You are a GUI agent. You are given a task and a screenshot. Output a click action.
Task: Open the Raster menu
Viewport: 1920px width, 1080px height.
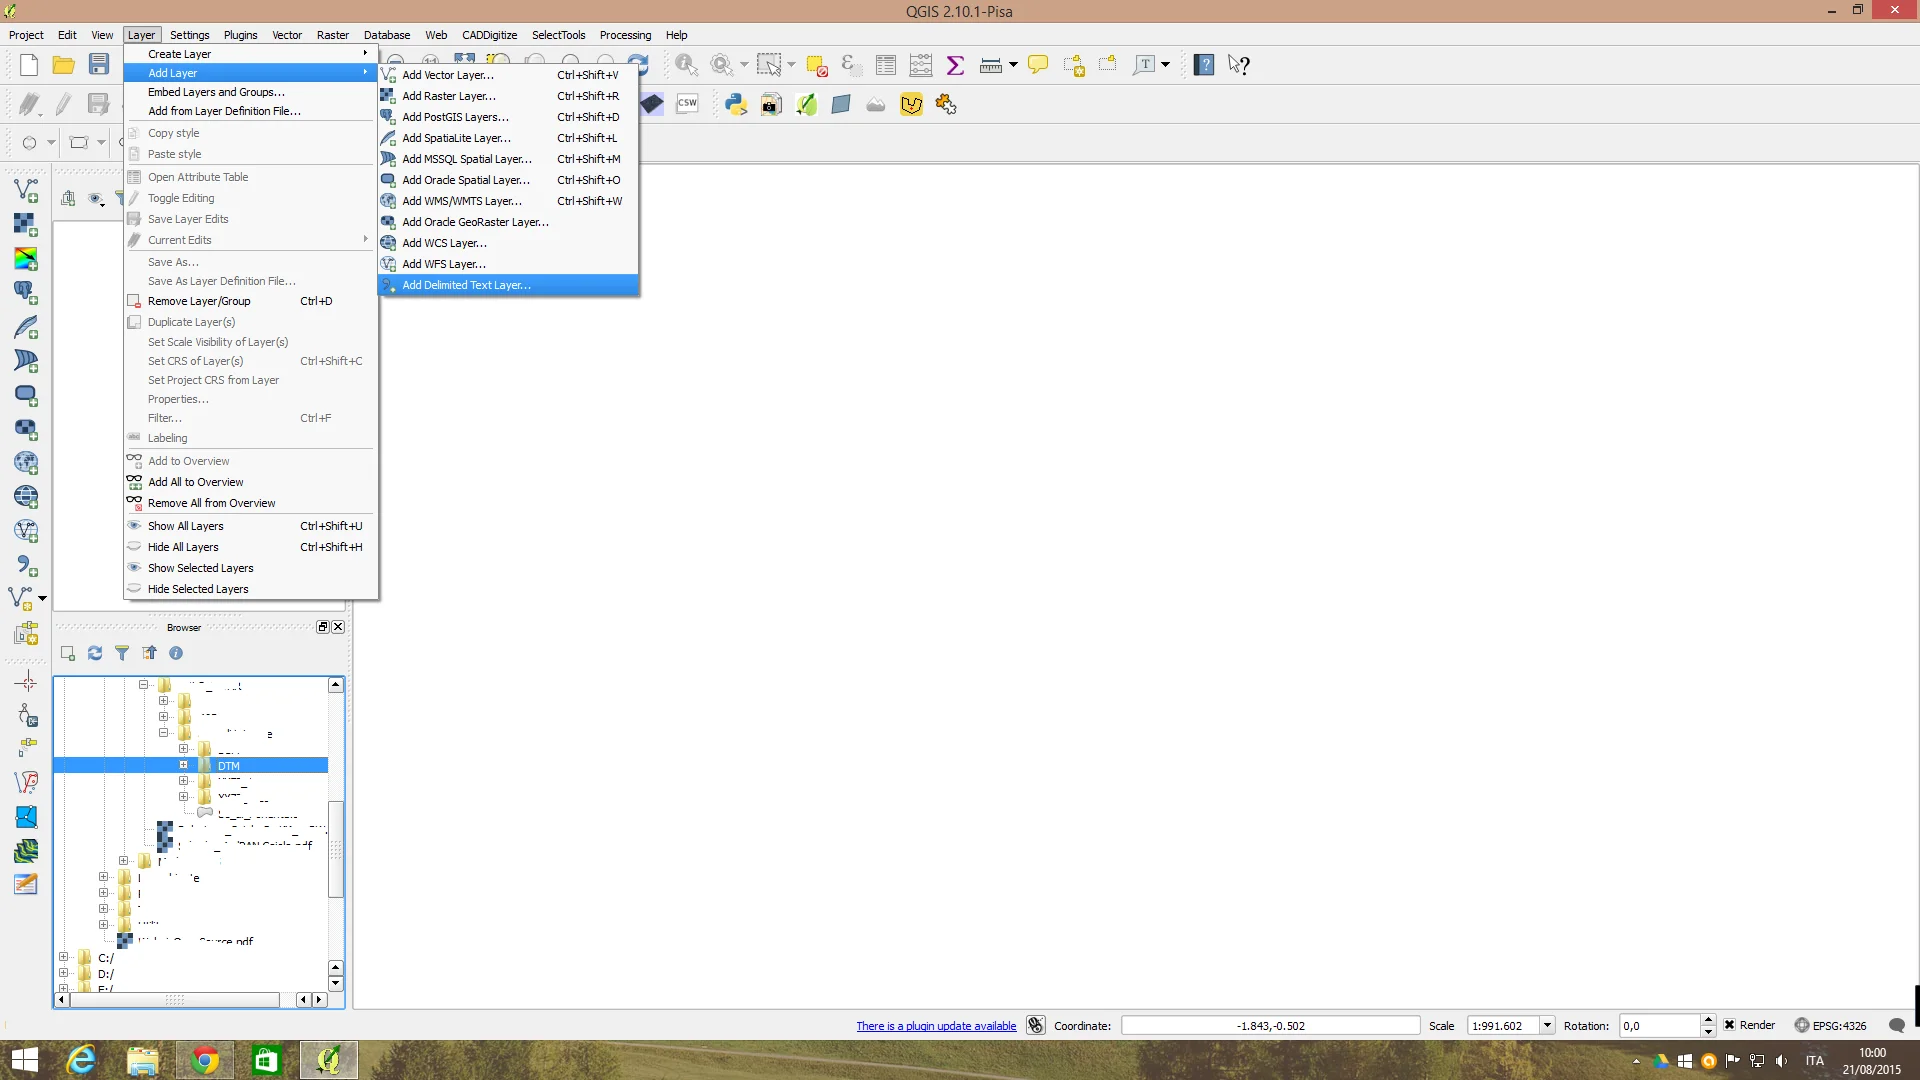point(333,35)
